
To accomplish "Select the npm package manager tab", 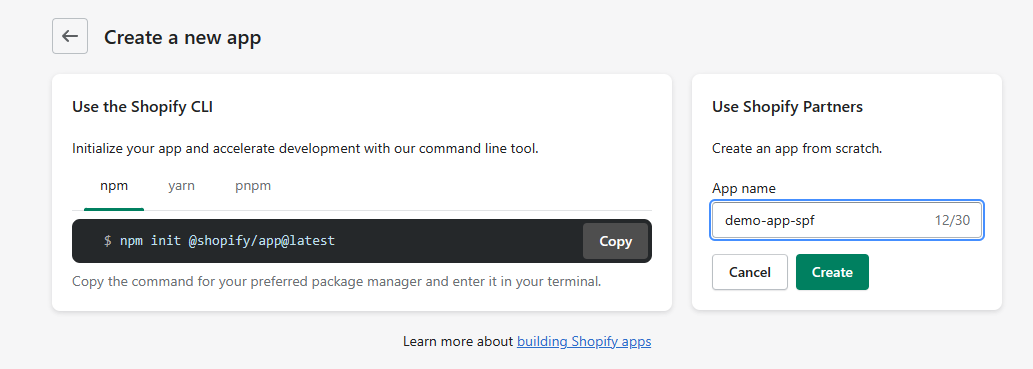I will (x=114, y=186).
